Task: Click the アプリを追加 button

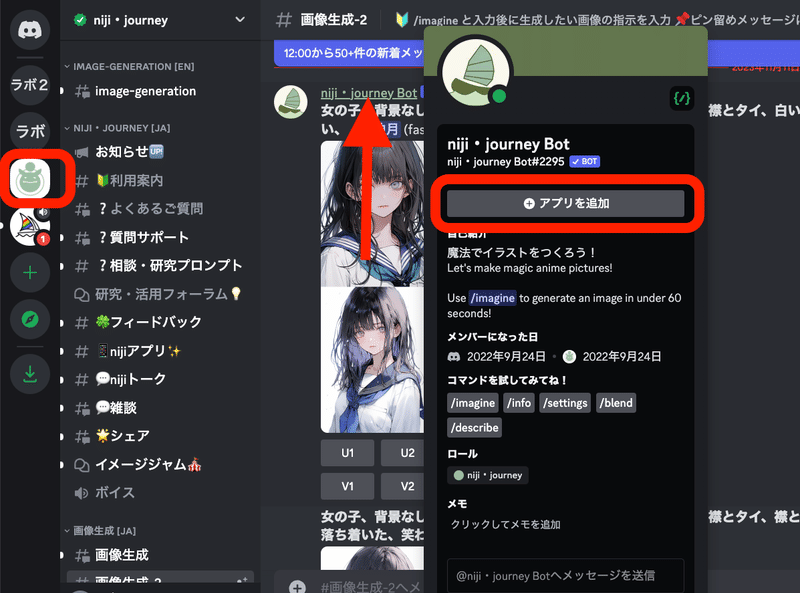Action: pyautogui.click(x=566, y=203)
